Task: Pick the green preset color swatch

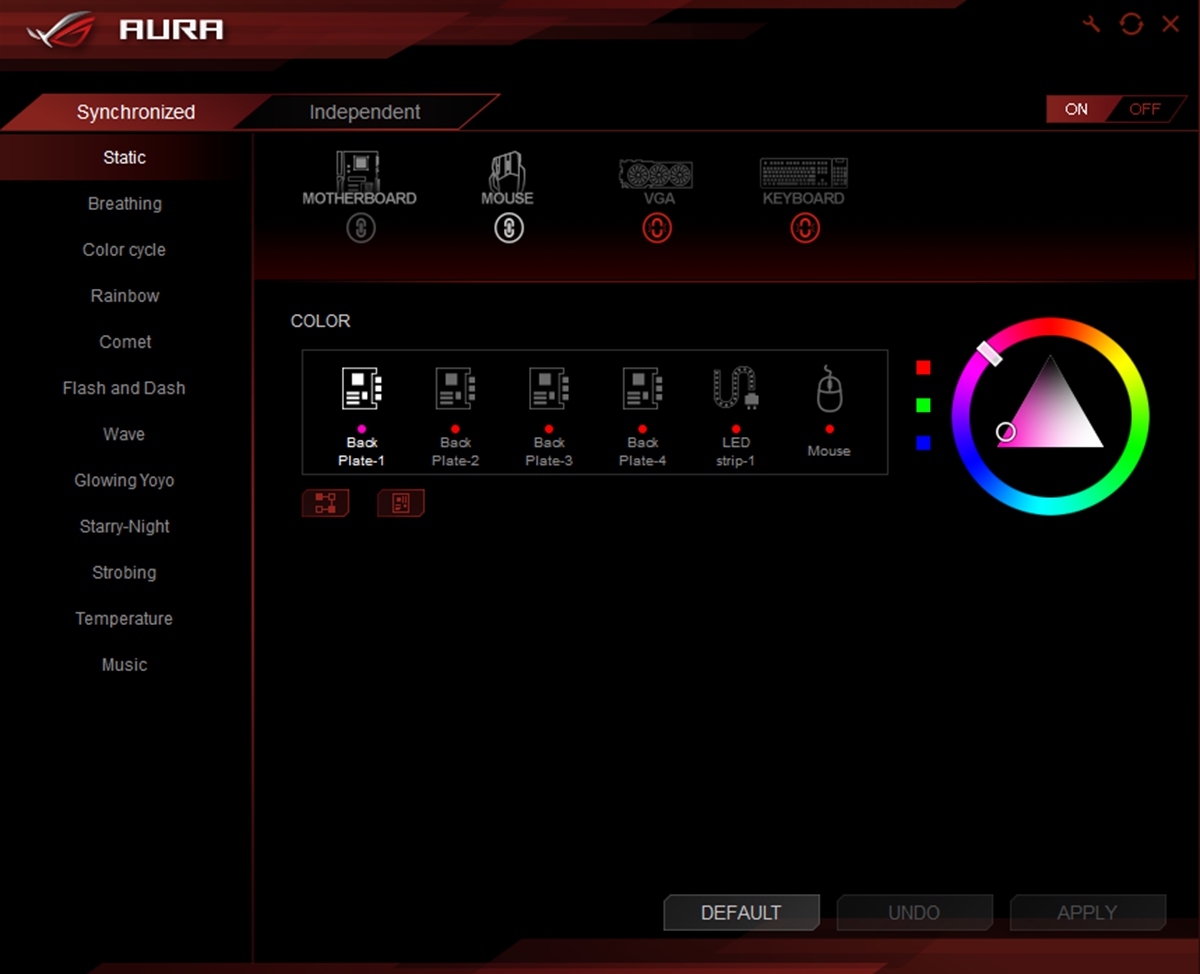Action: pyautogui.click(x=923, y=405)
